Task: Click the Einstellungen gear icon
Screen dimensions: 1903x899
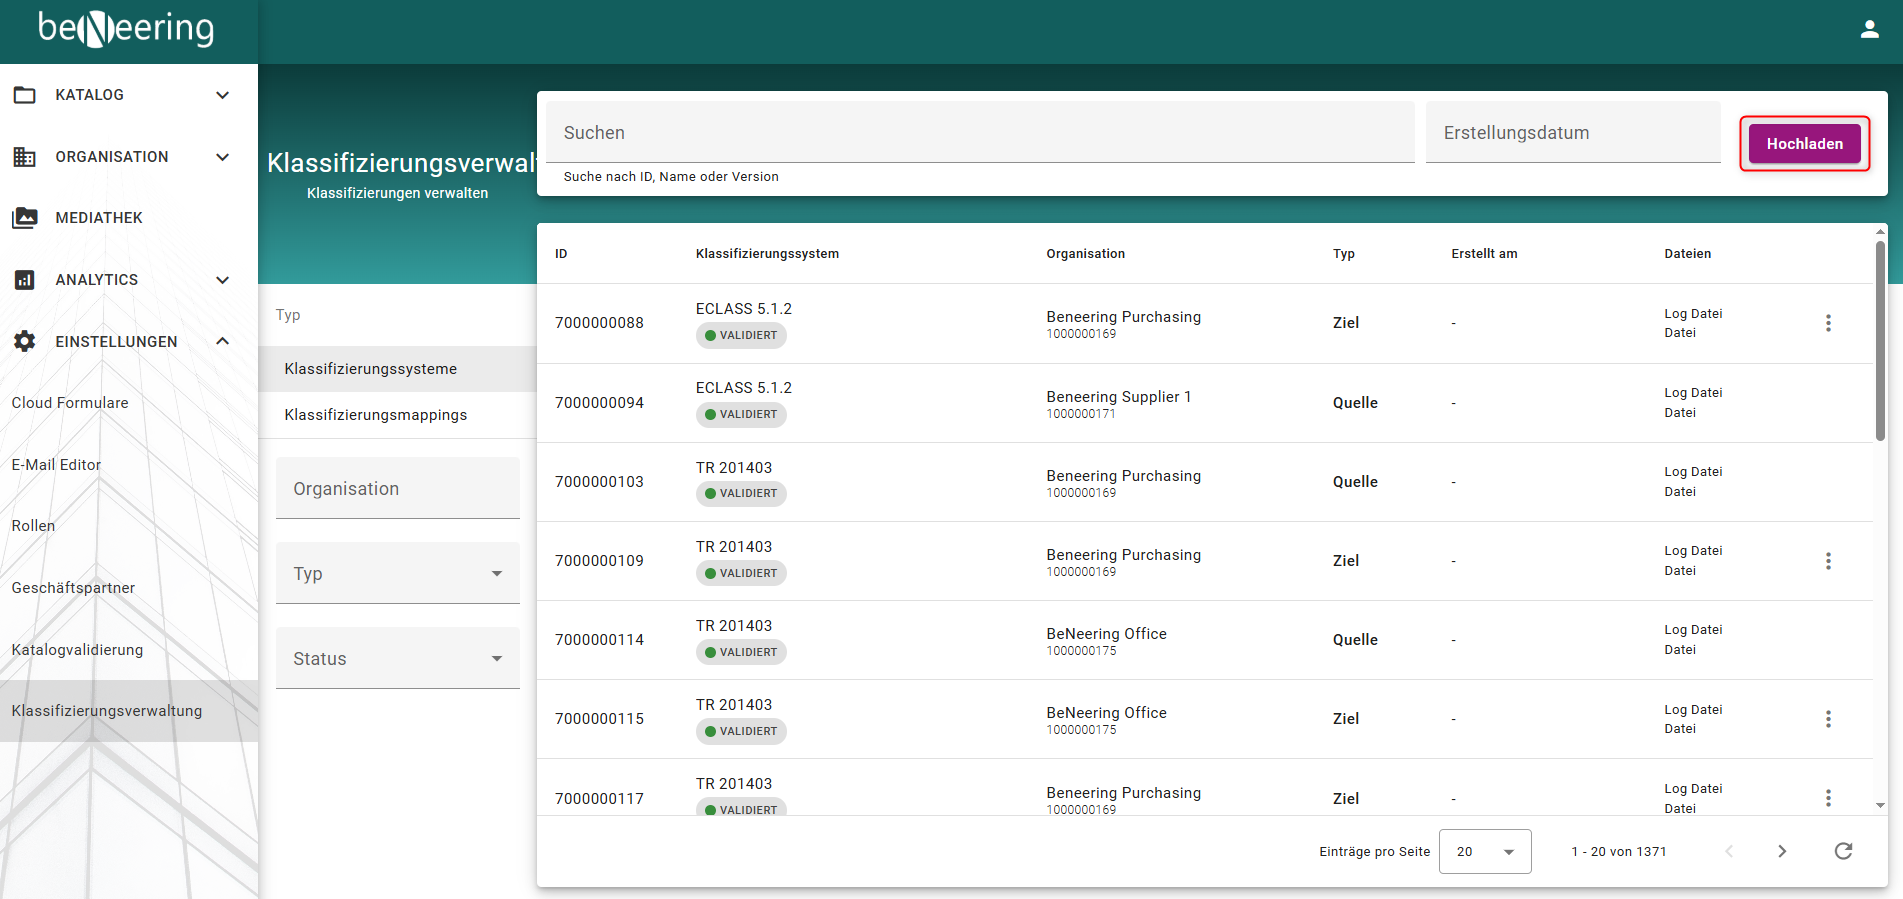Action: click(25, 341)
